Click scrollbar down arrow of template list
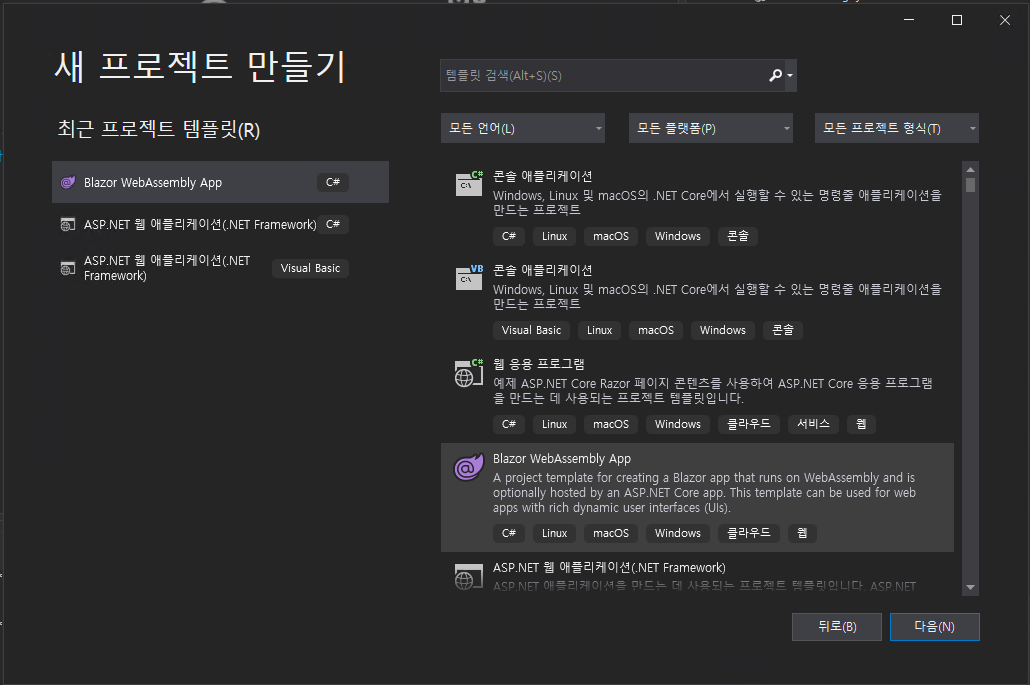The image size is (1030, 685). [x=970, y=588]
